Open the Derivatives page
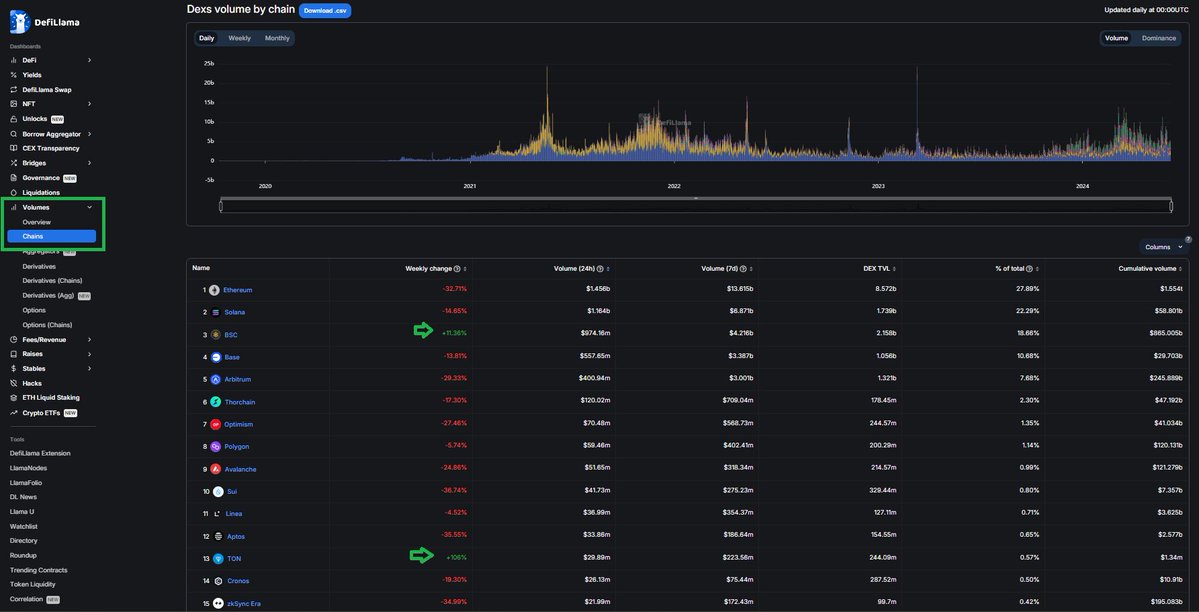Image resolution: width=1199 pixels, height=612 pixels. click(39, 266)
